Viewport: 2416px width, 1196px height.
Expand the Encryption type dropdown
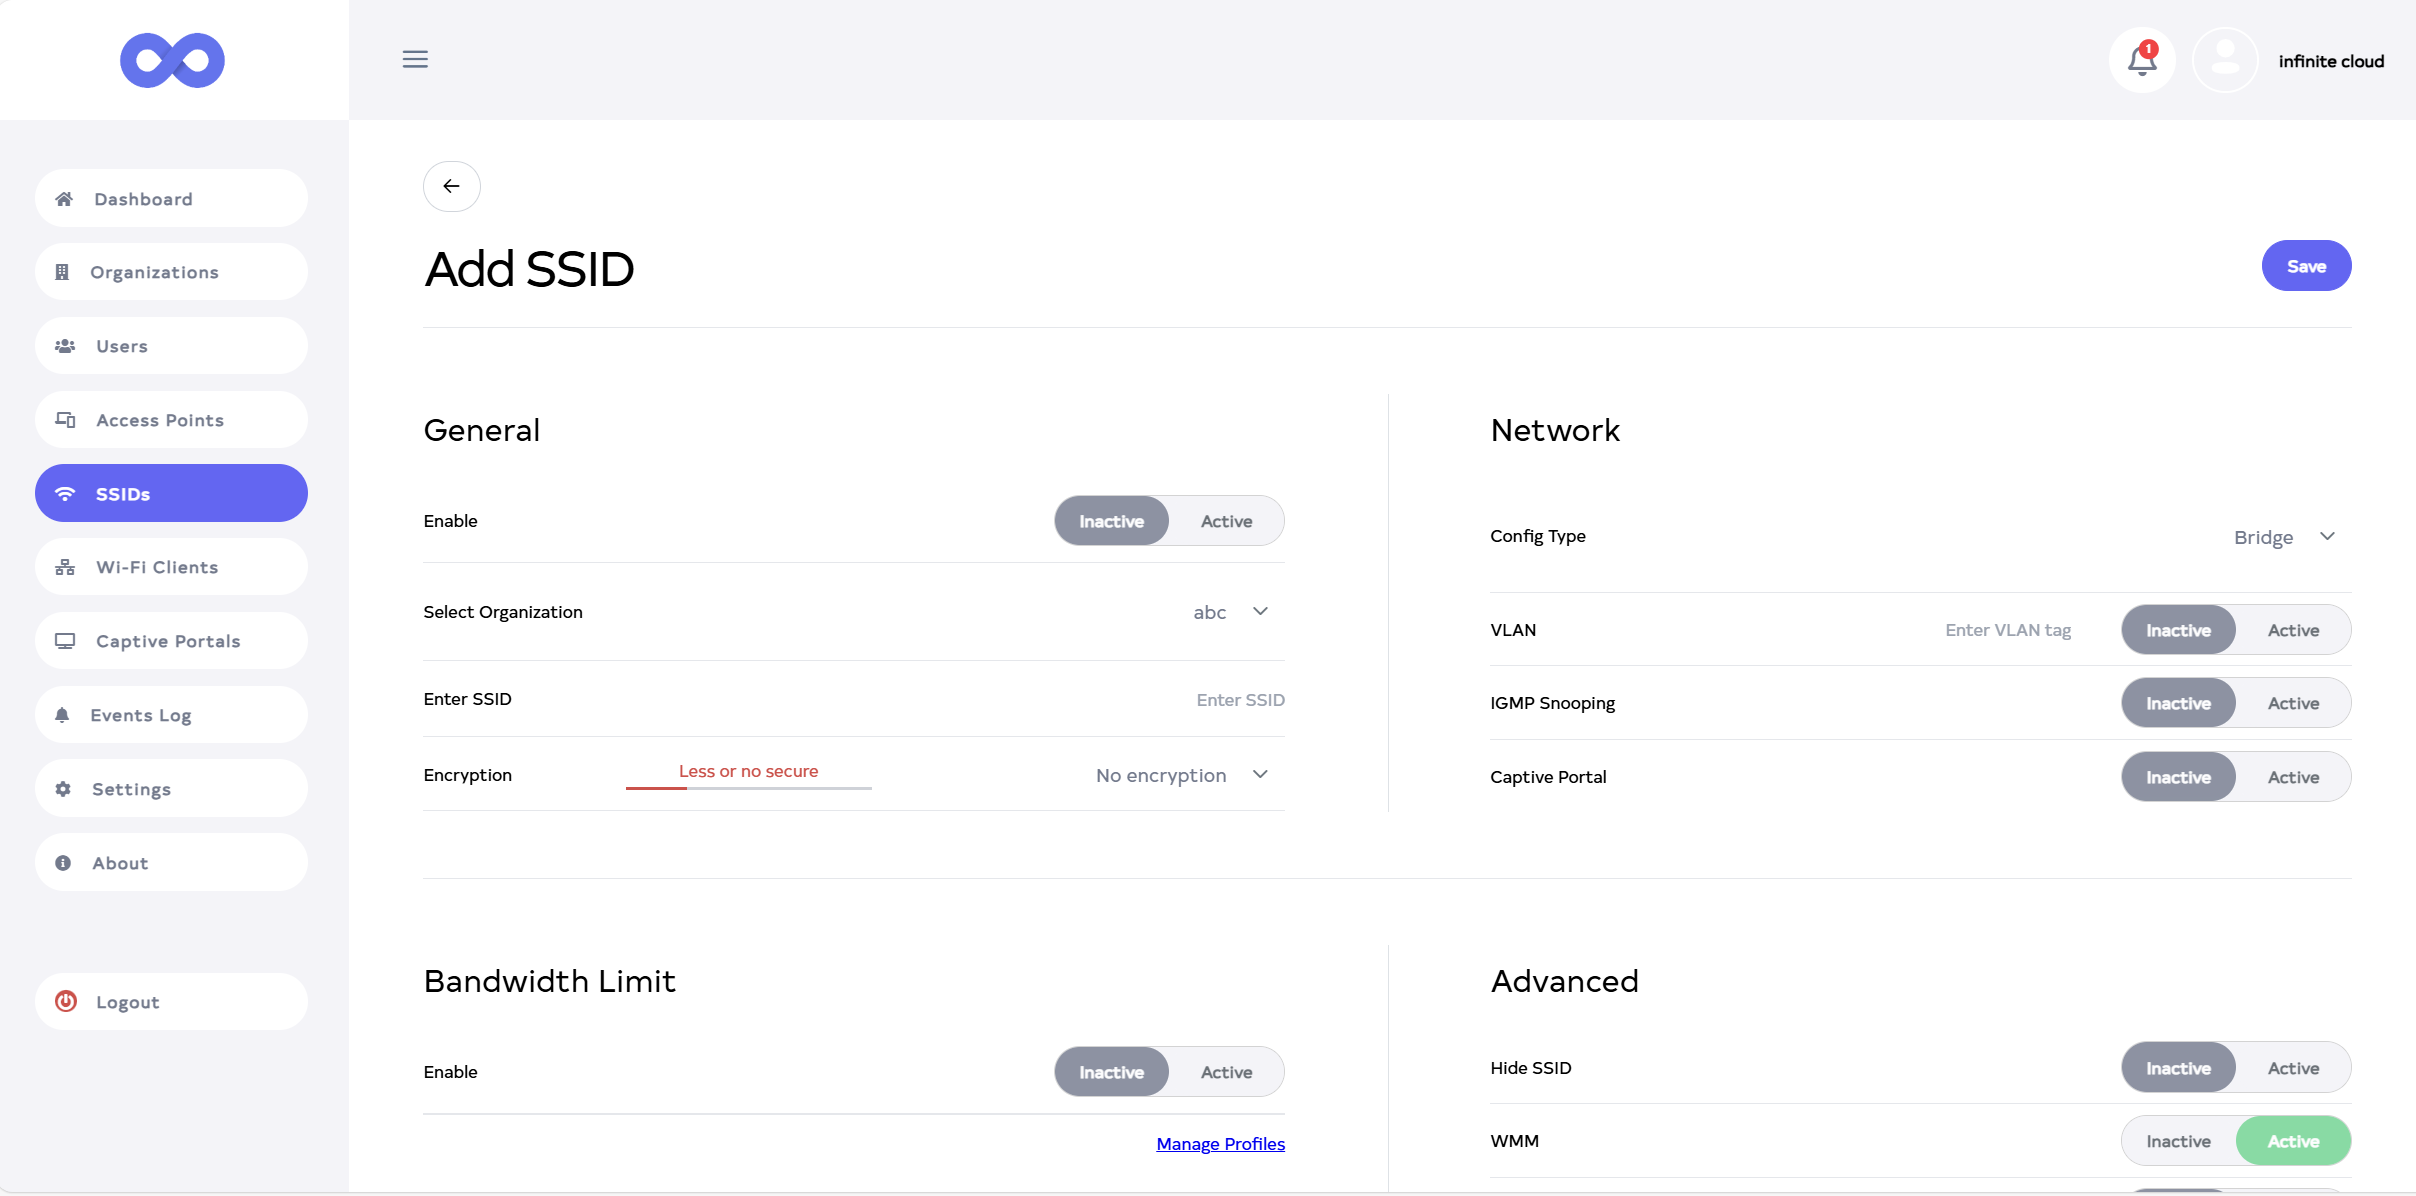pyautogui.click(x=1181, y=775)
